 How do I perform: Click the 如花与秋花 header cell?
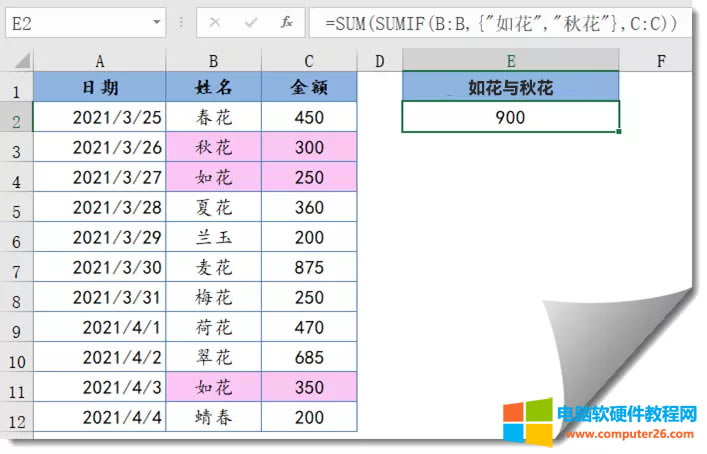(510, 88)
